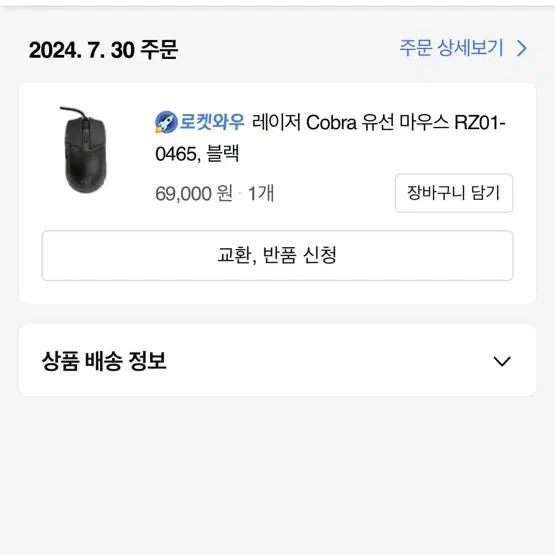Click the 로켓와우 label text
Image resolution: width=555 pixels, height=555 pixels.
[x=212, y=122]
